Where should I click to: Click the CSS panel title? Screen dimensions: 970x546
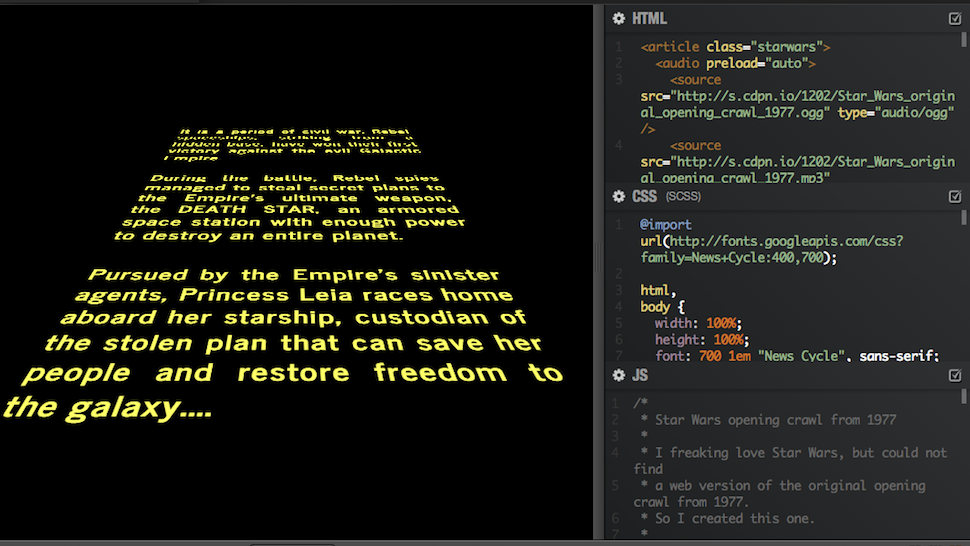pyautogui.click(x=645, y=196)
